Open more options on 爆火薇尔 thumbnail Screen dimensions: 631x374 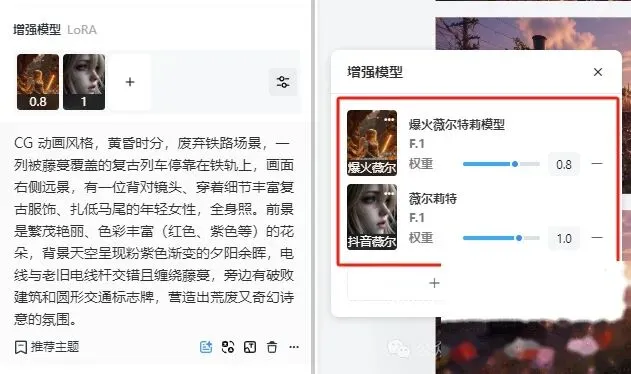tap(389, 120)
